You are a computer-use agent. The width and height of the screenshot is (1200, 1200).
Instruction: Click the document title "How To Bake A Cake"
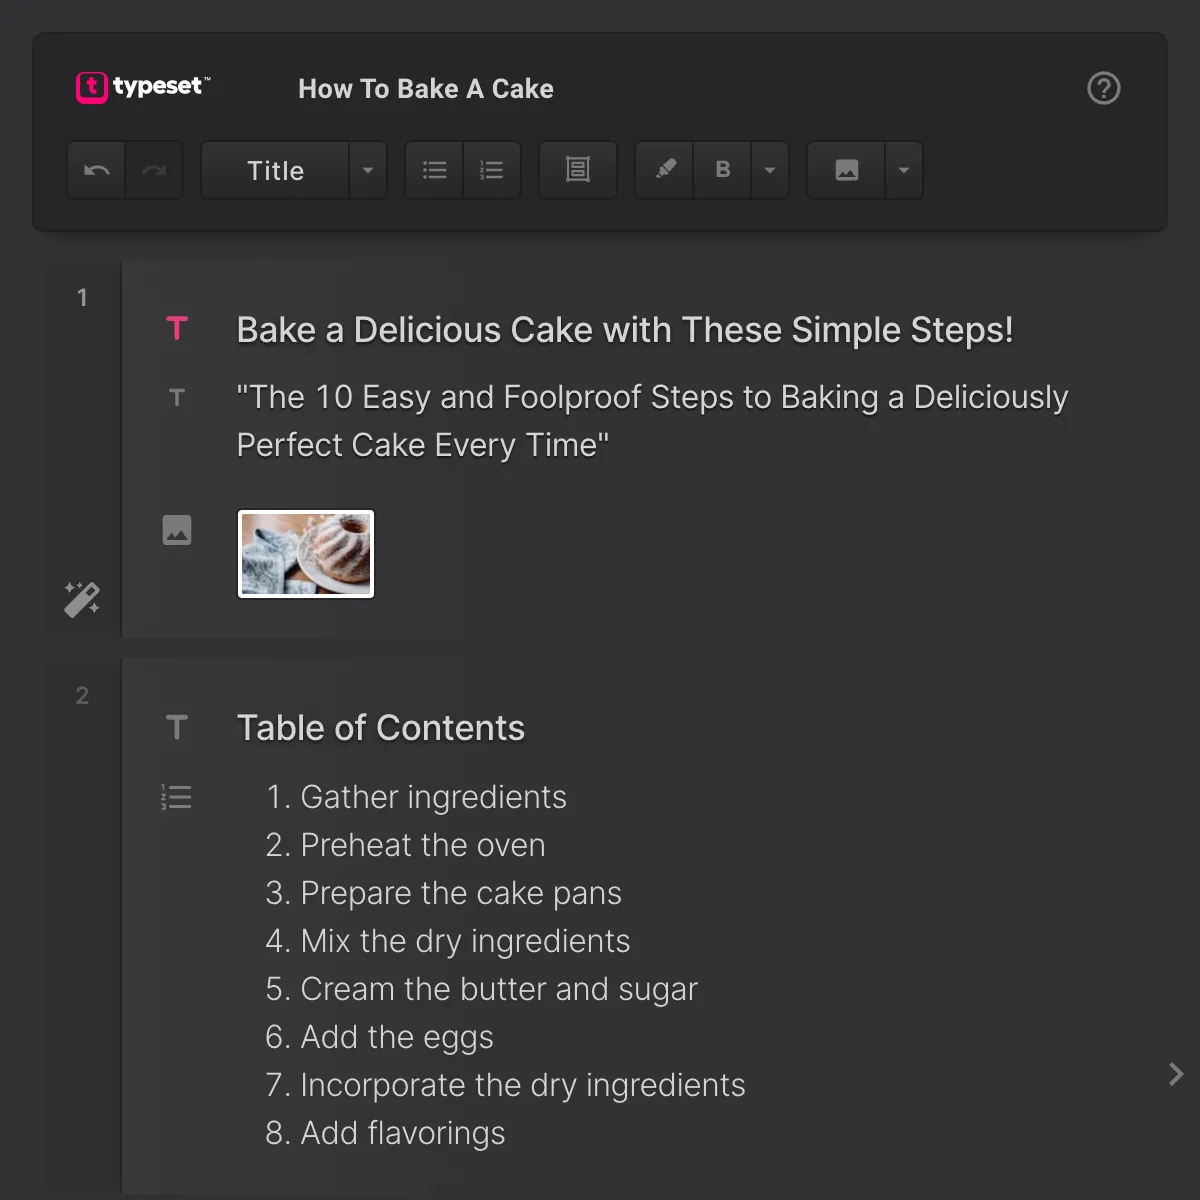(x=426, y=89)
